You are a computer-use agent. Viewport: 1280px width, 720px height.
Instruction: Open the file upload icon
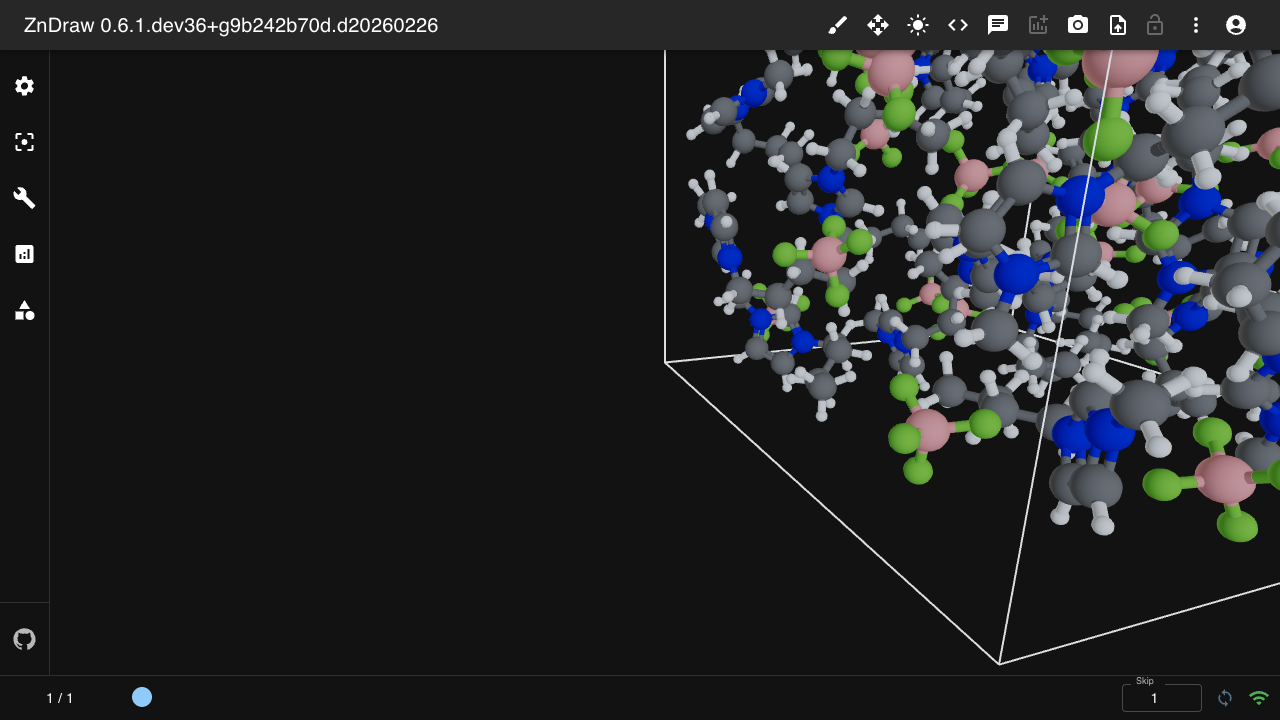pyautogui.click(x=1118, y=25)
